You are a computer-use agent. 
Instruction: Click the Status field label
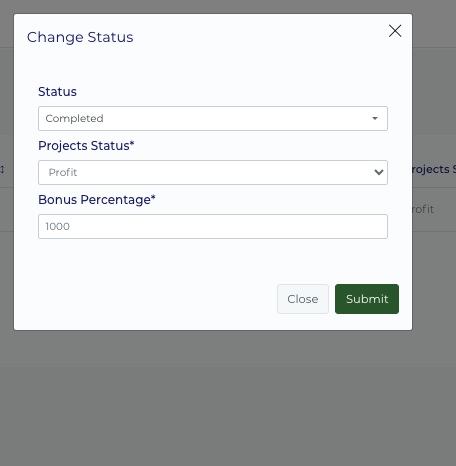tap(57, 92)
